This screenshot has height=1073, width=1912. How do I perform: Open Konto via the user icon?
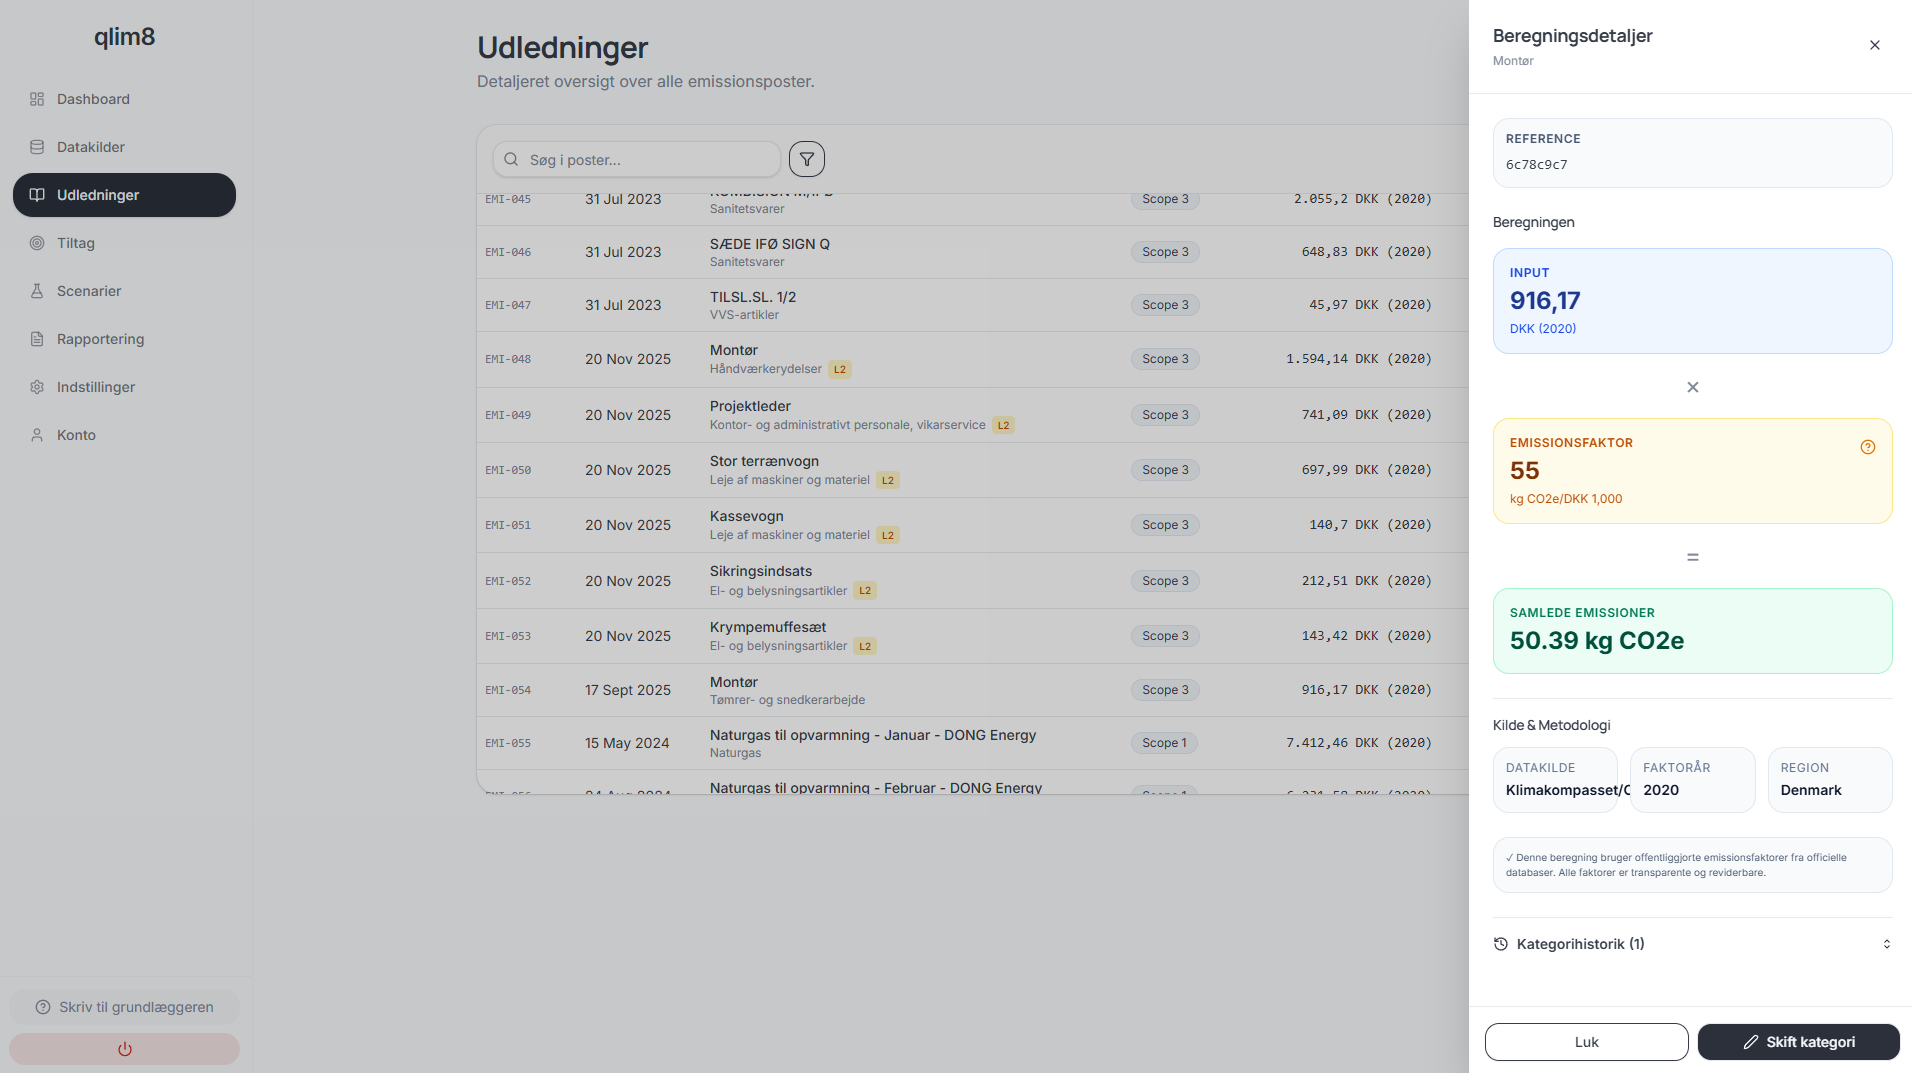point(37,435)
